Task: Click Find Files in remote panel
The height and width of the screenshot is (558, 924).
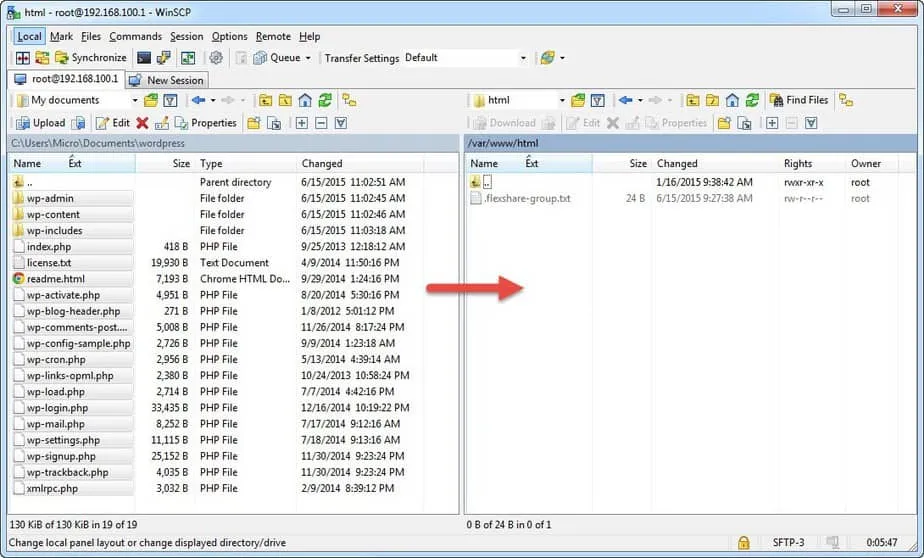Action: pyautogui.click(x=798, y=100)
